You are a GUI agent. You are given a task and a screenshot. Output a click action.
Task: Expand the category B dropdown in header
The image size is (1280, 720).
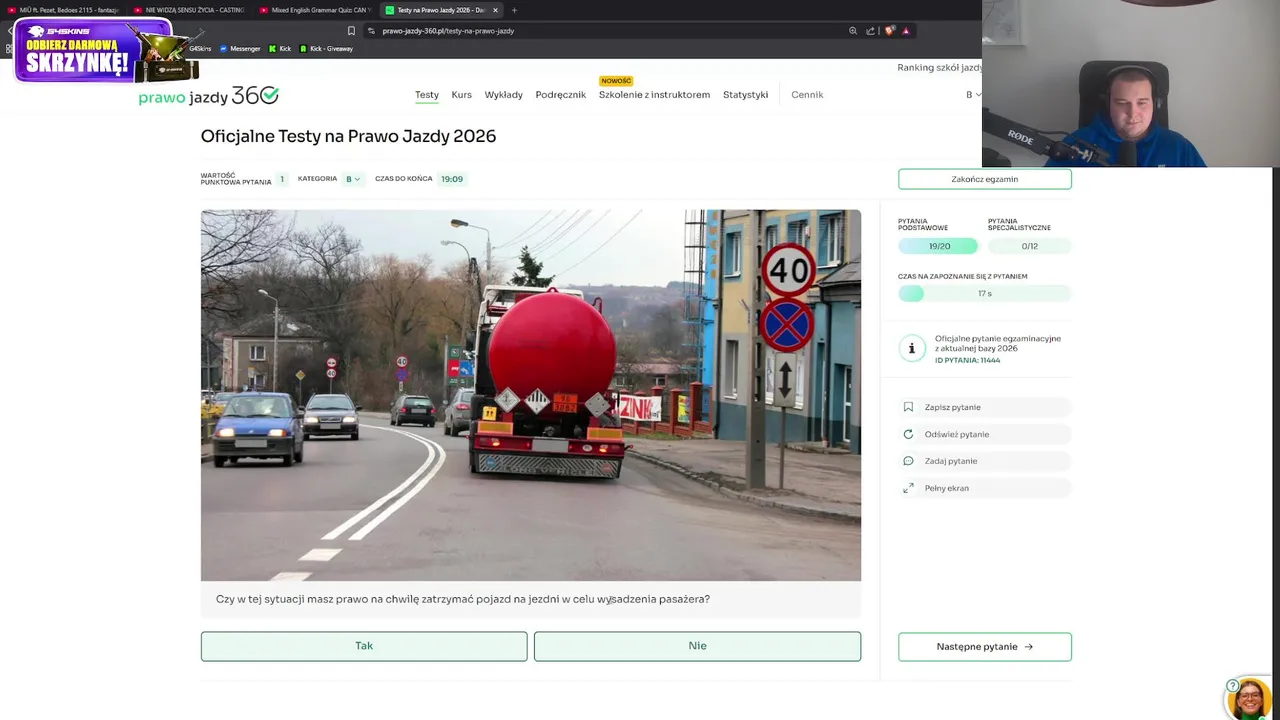tap(973, 95)
